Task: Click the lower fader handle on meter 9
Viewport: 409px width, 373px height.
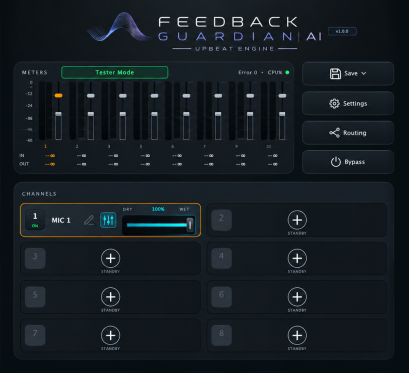Action: [250, 114]
